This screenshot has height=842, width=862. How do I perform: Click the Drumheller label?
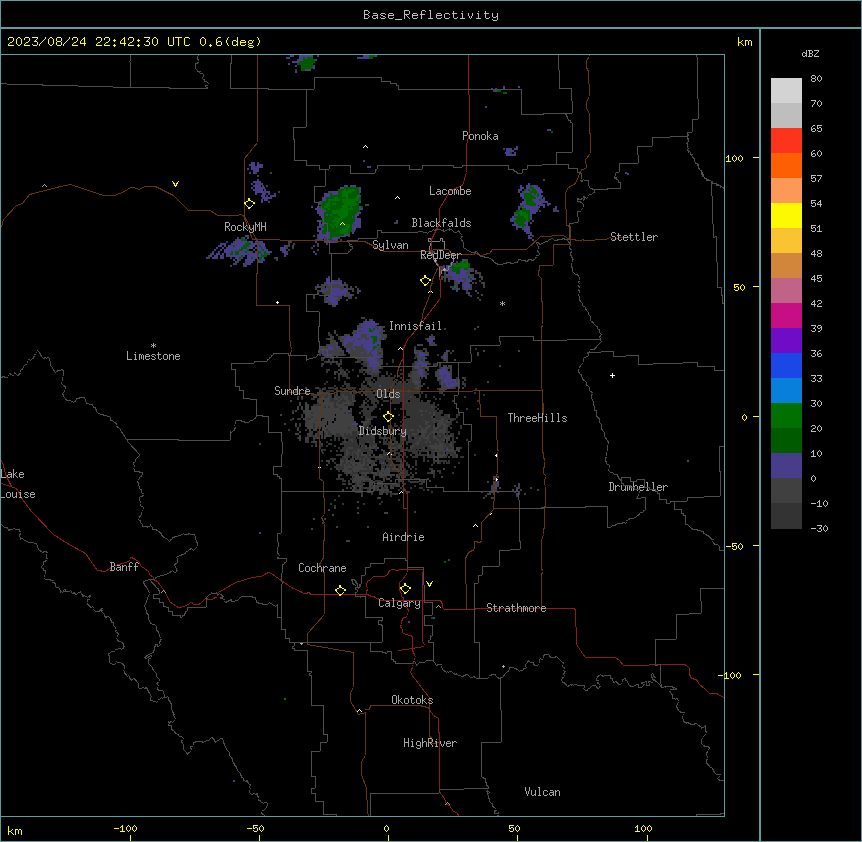pos(638,487)
